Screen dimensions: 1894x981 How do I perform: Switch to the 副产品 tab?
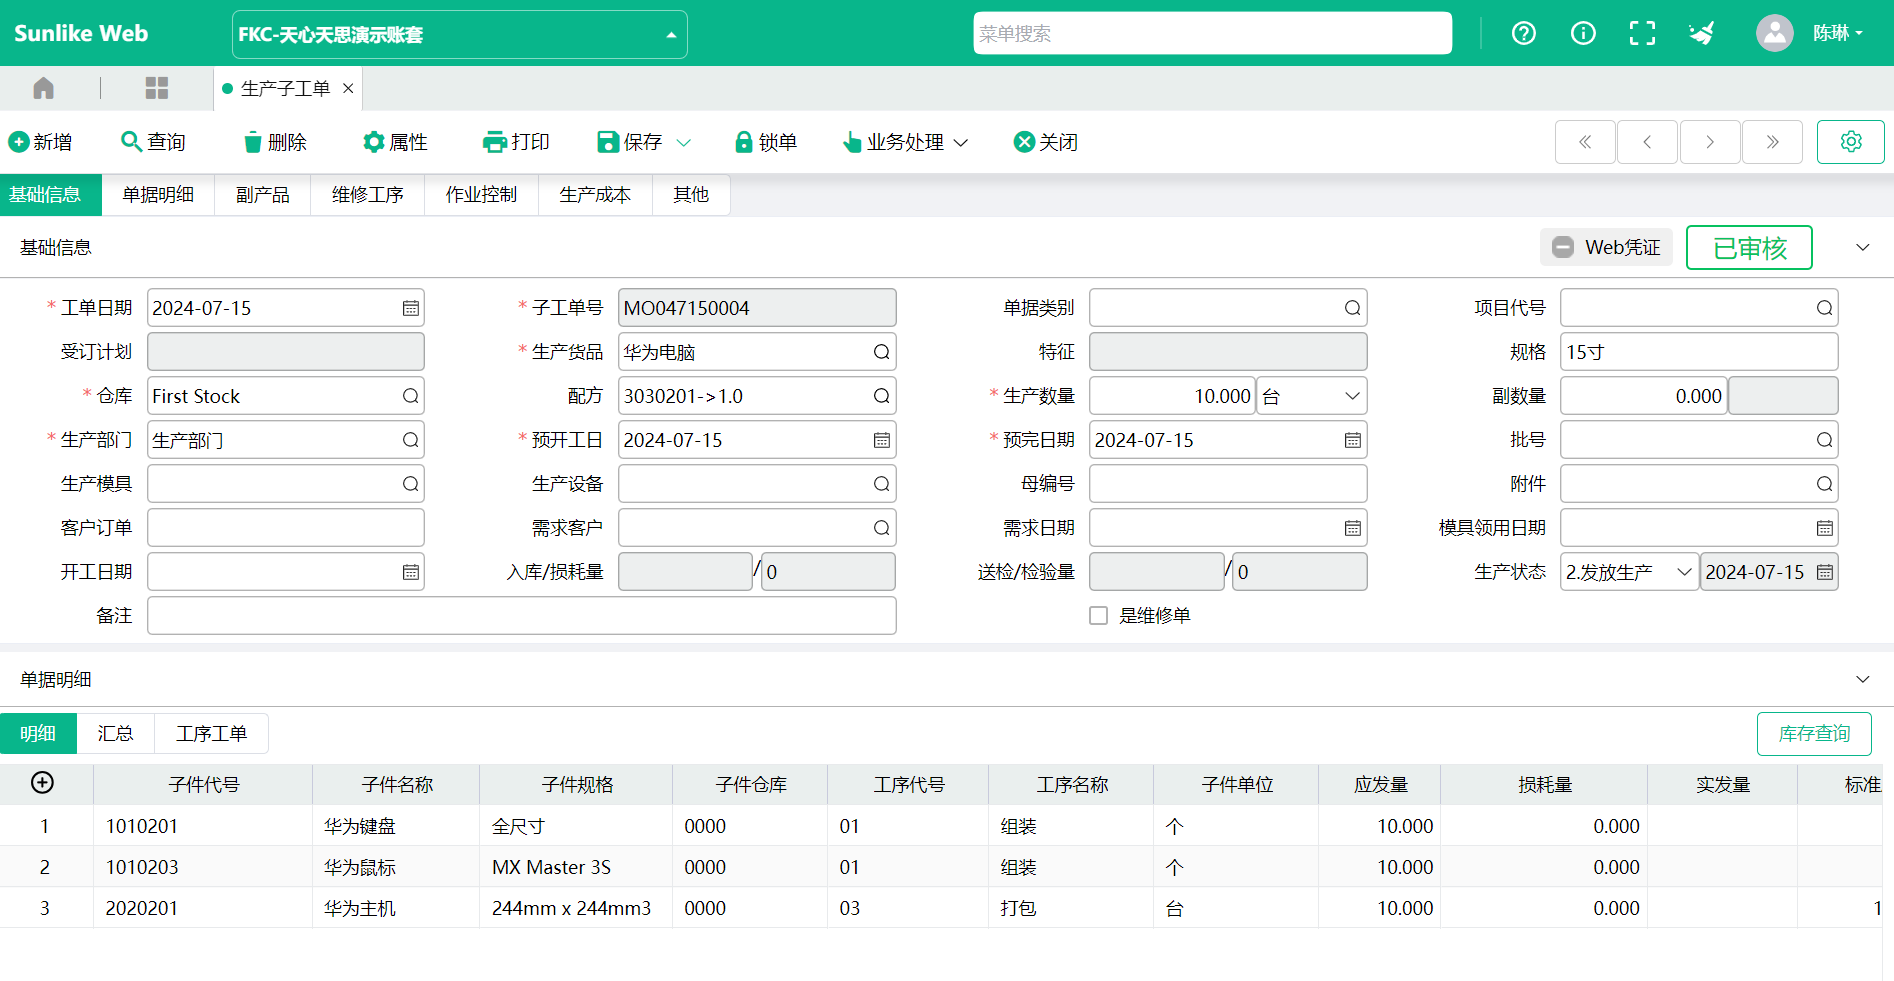(263, 195)
